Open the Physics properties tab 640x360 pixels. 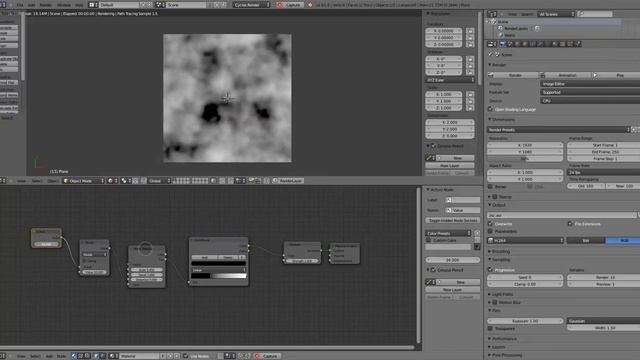pos(578,44)
